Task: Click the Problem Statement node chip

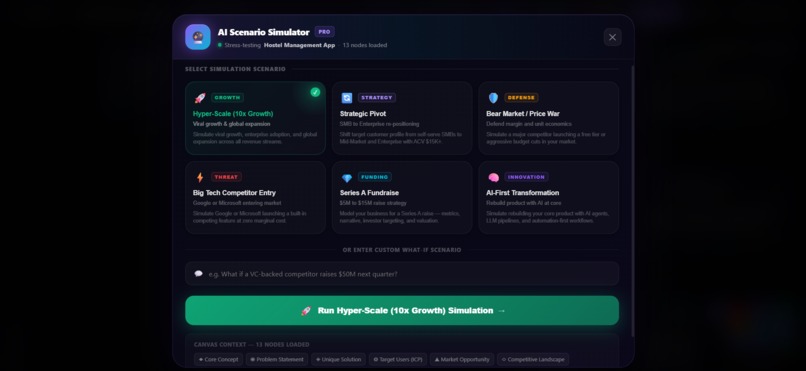Action: [x=277, y=360]
